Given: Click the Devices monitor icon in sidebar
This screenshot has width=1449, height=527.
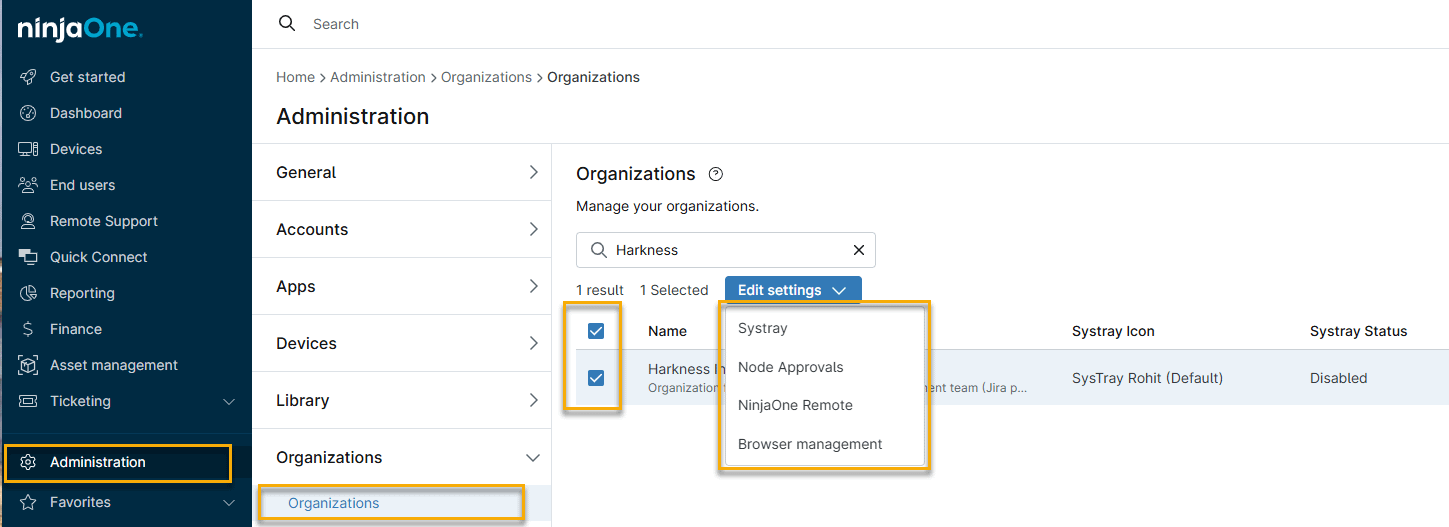Looking at the screenshot, I should pyautogui.click(x=28, y=149).
